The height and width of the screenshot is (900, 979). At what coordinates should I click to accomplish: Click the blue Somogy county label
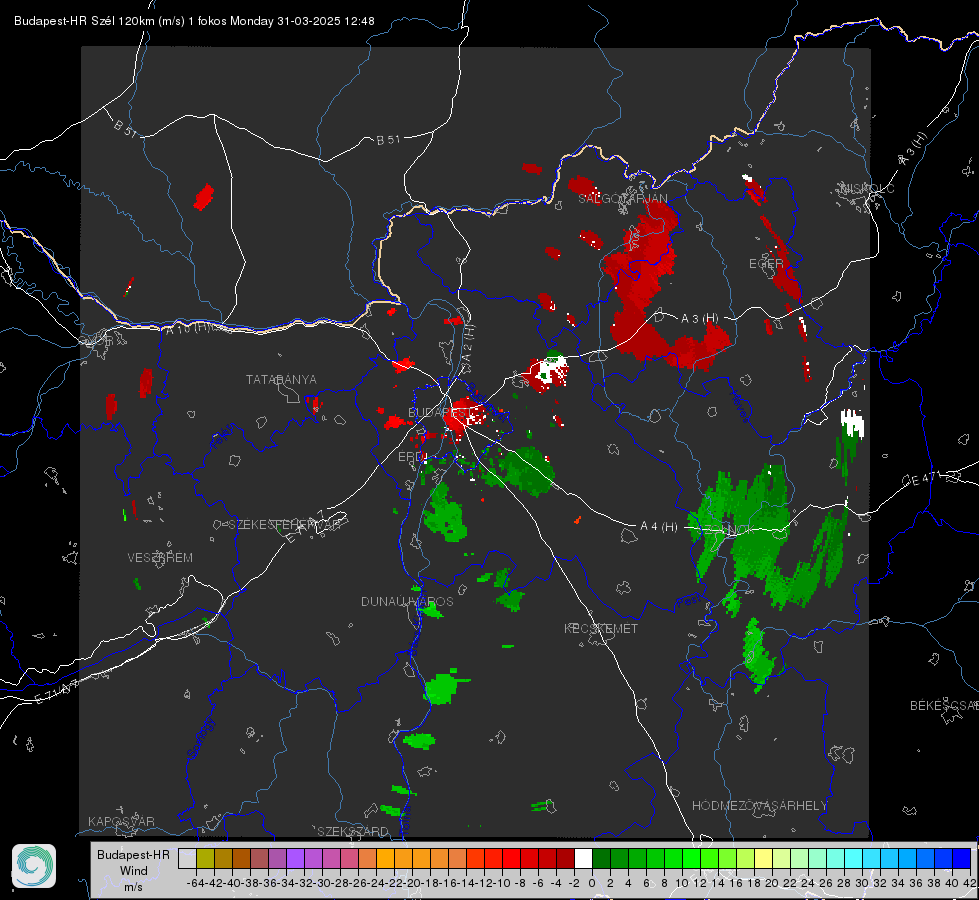200,738
